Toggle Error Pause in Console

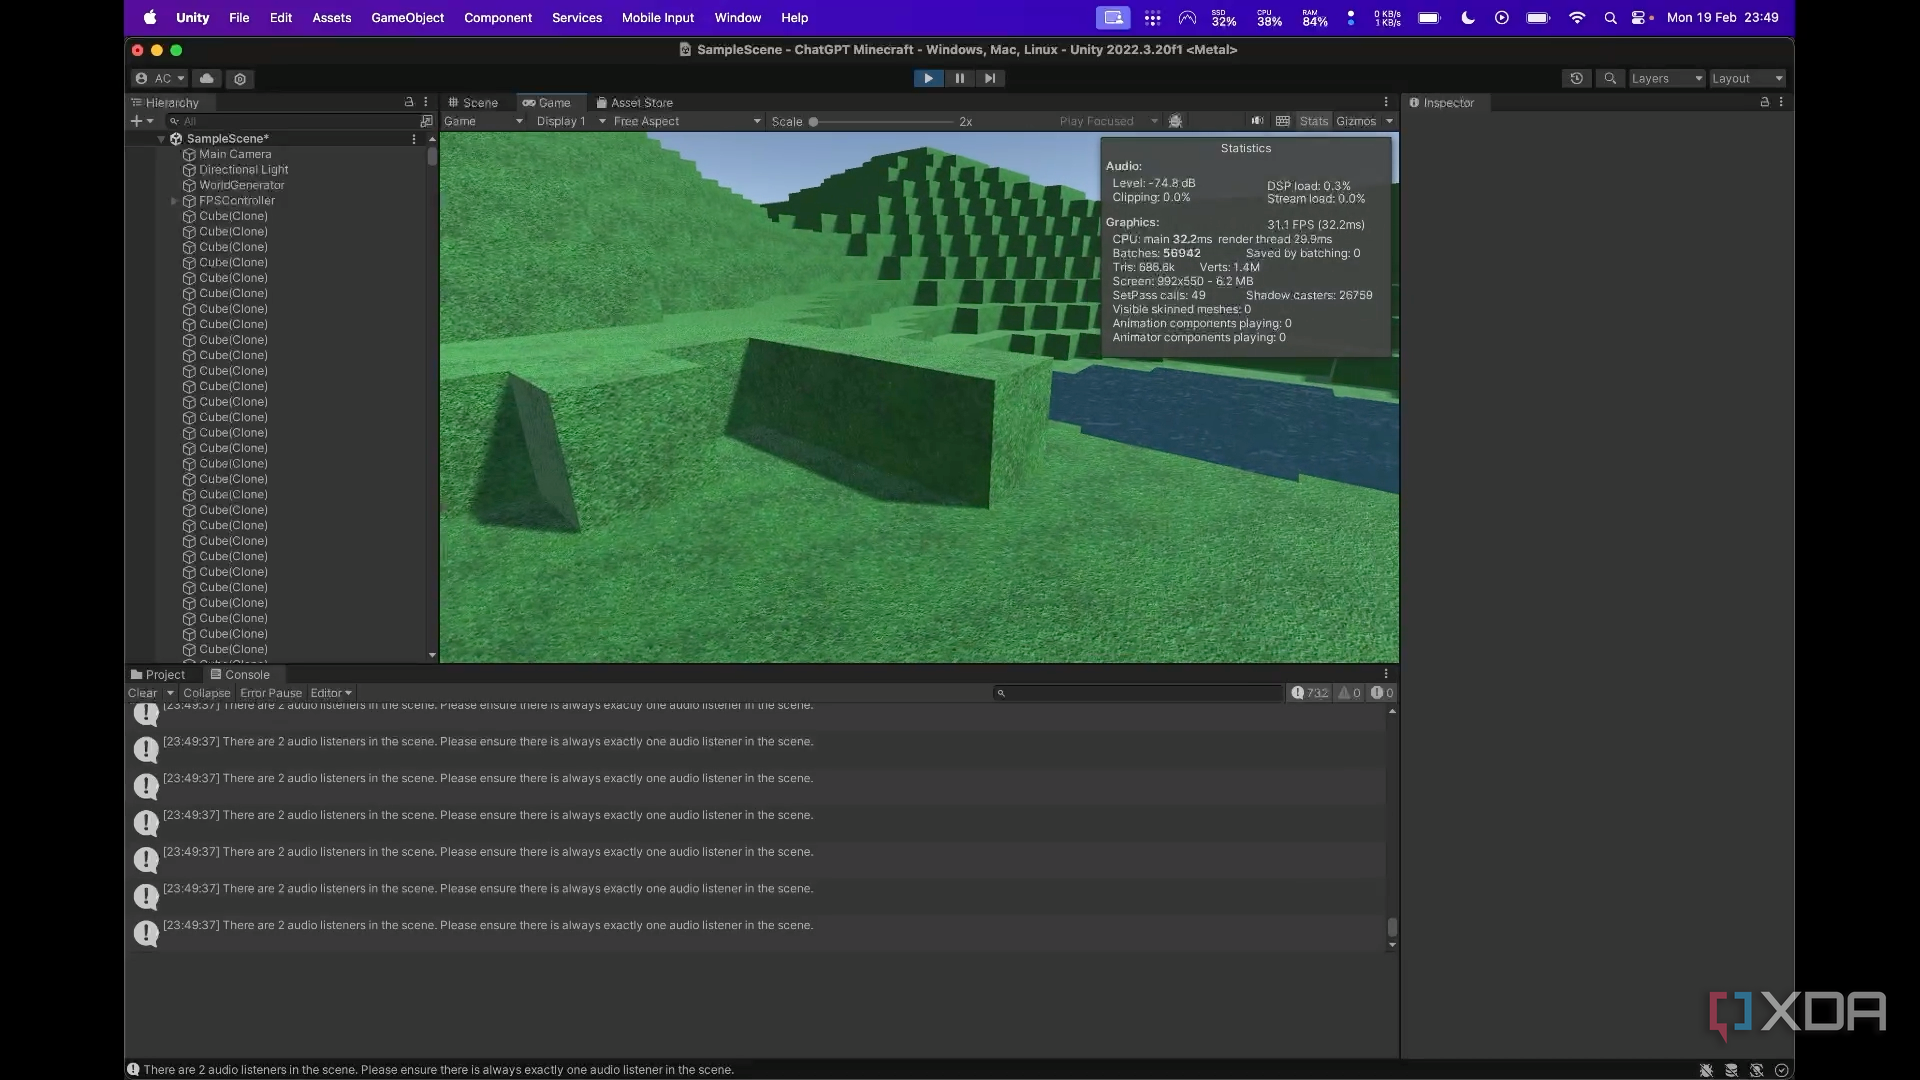(271, 693)
